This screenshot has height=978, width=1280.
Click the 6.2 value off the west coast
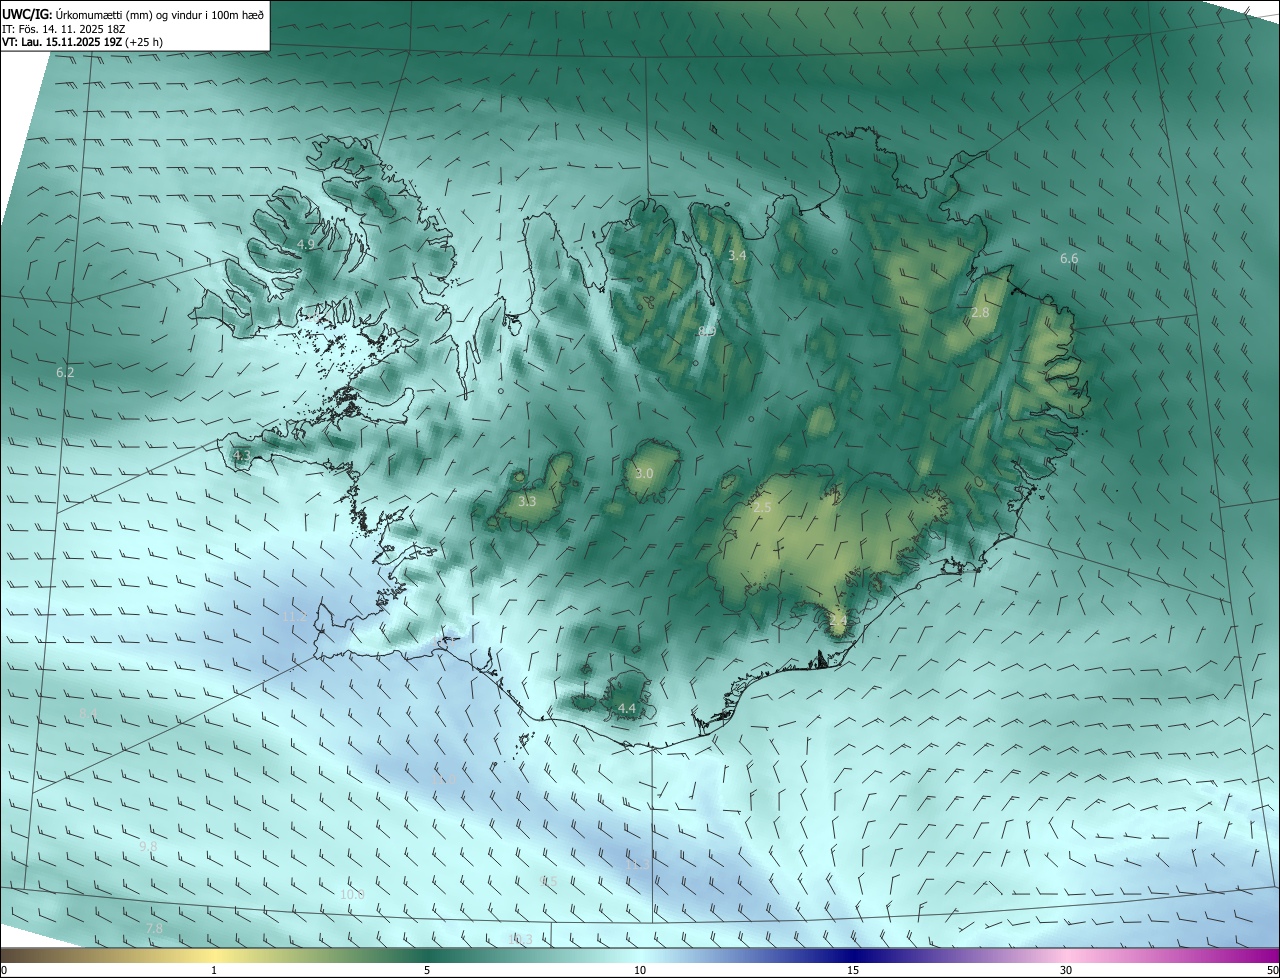[65, 372]
